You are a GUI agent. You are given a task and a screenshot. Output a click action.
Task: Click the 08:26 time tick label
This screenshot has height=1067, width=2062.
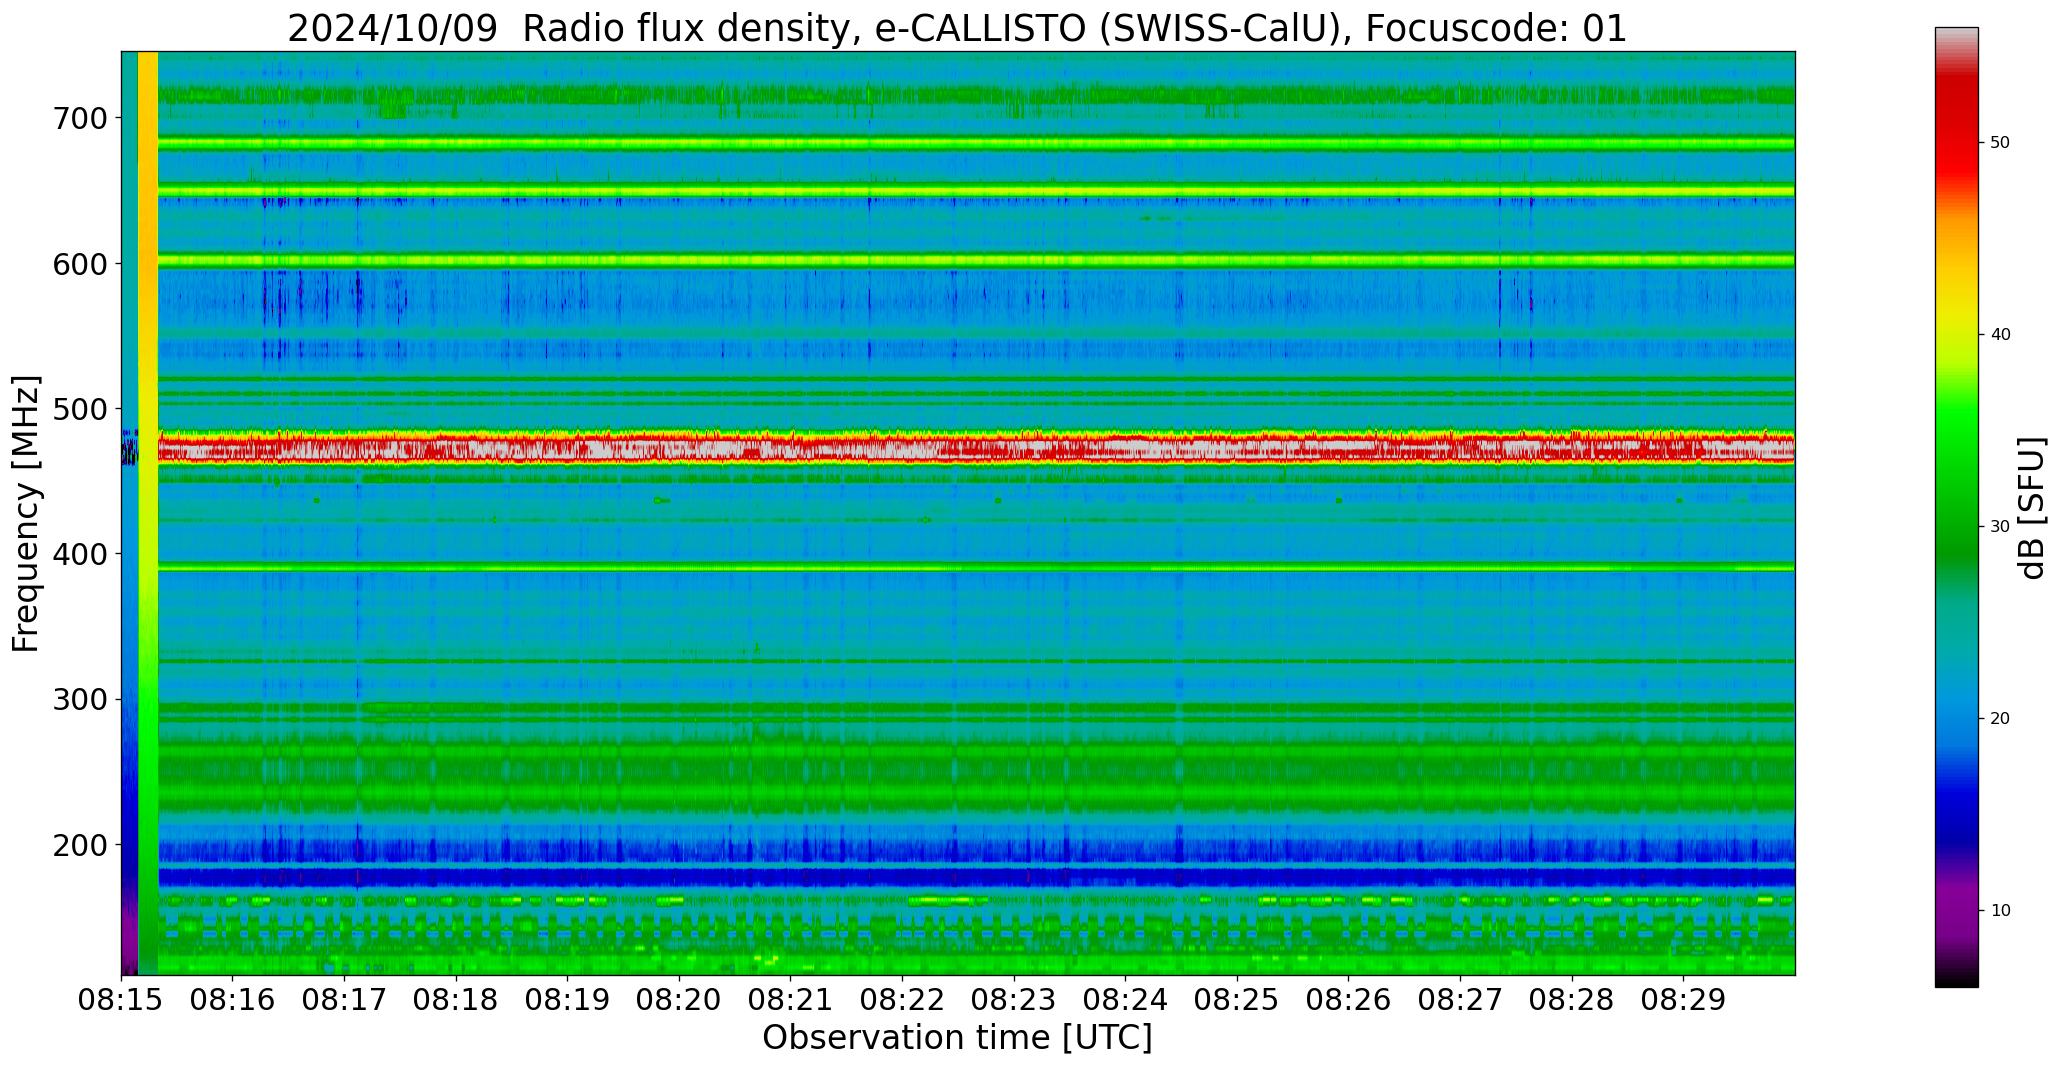coord(1349,1000)
